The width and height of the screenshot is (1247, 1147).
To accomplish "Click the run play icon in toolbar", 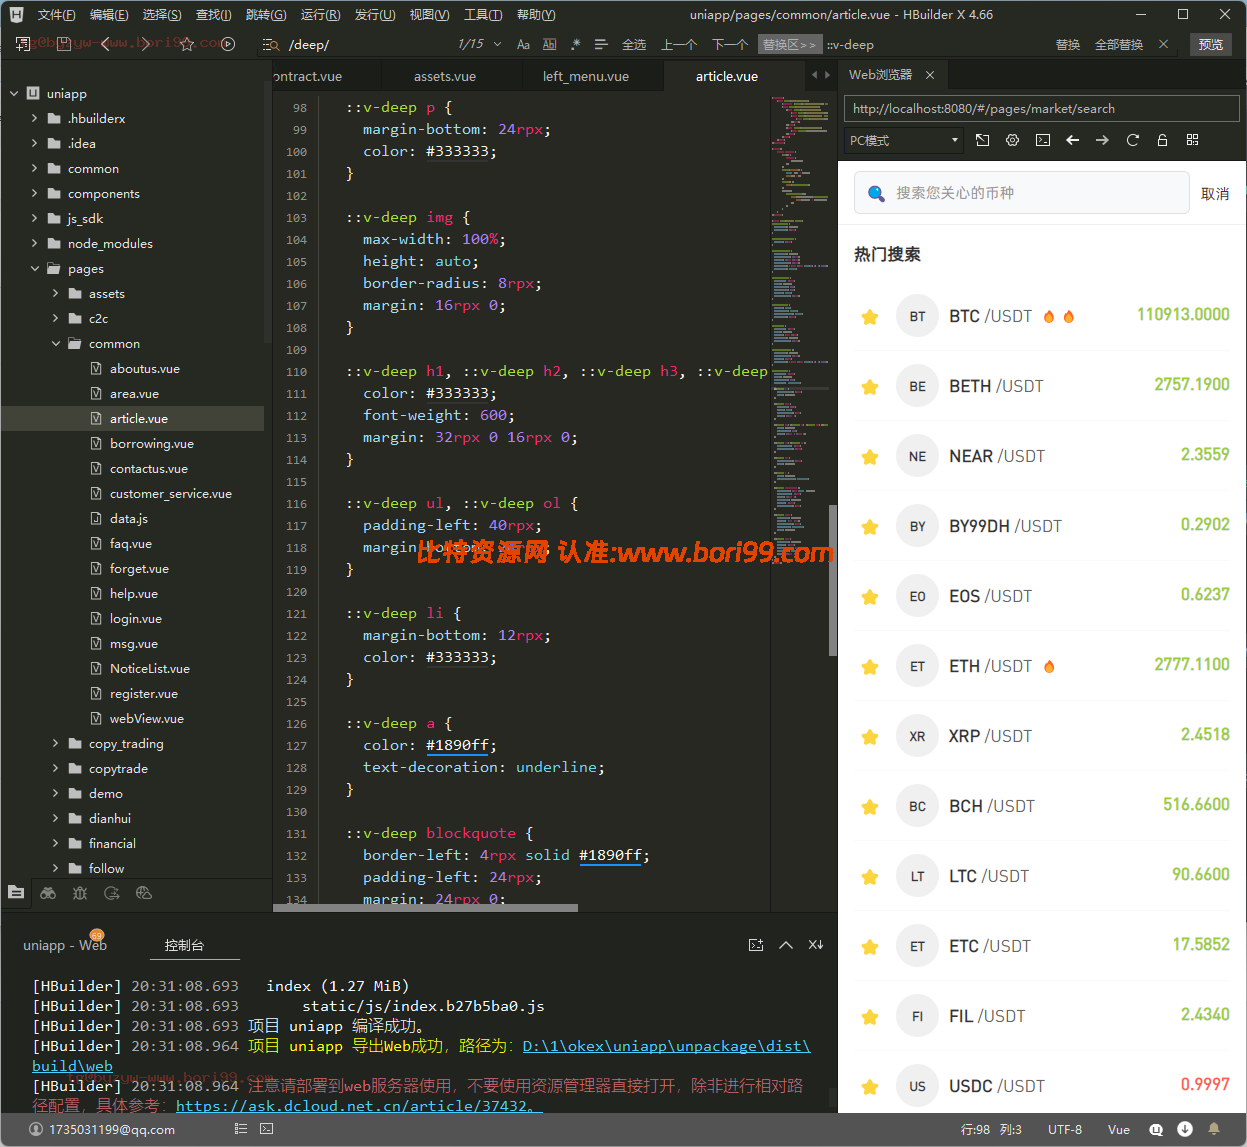I will pos(228,44).
